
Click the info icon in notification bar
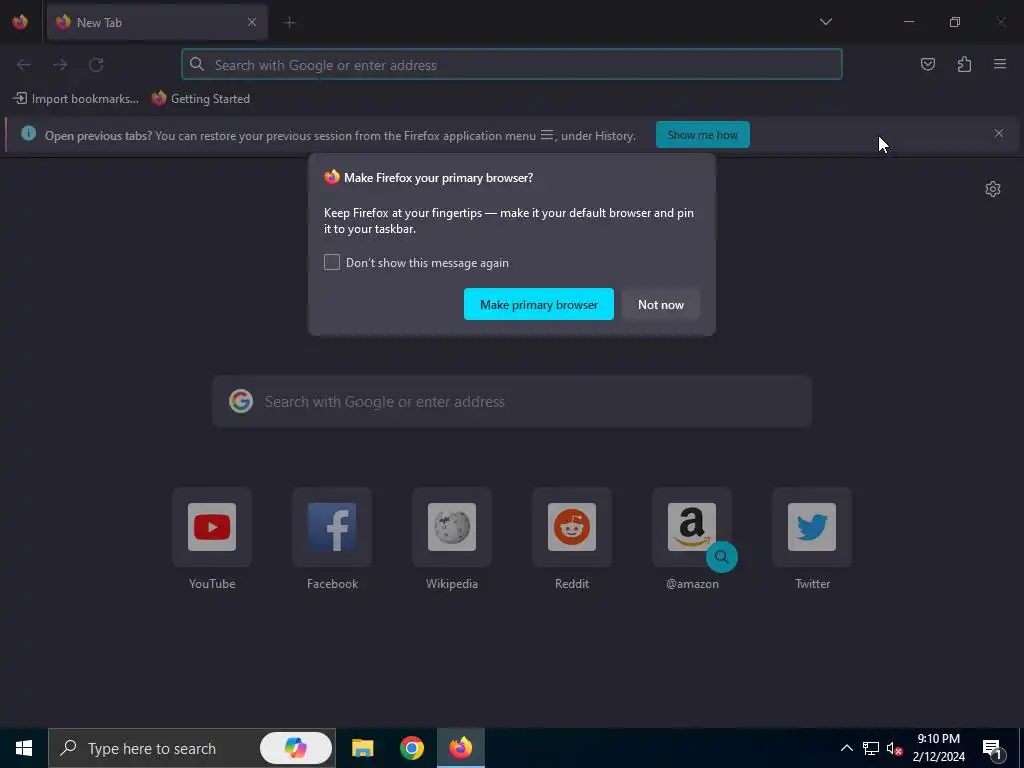click(x=28, y=133)
